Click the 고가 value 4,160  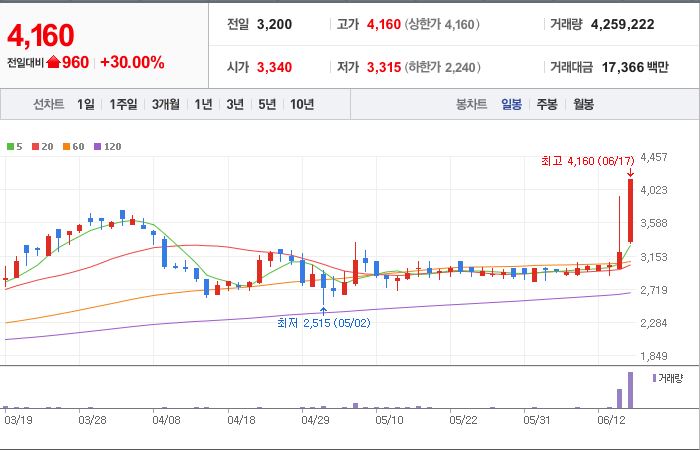pos(383,24)
